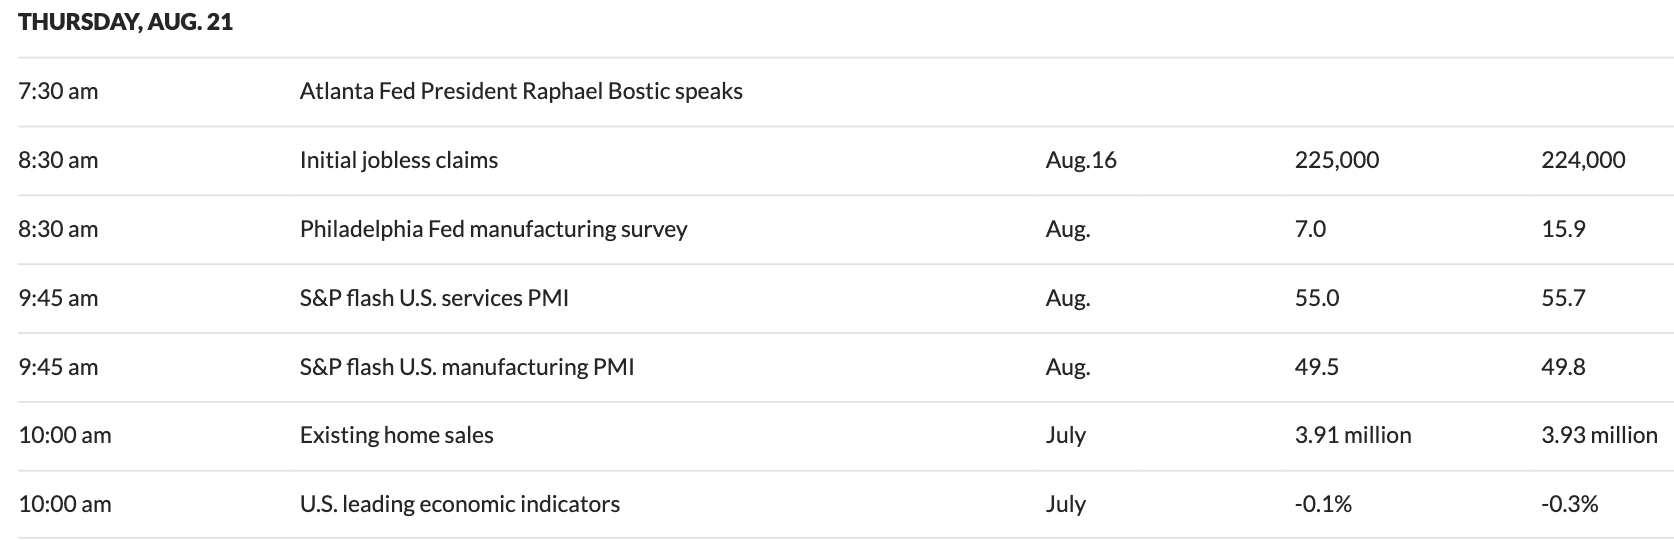The image size is (1674, 540).
Task: Open Initial jobless claims entry
Action: [398, 160]
